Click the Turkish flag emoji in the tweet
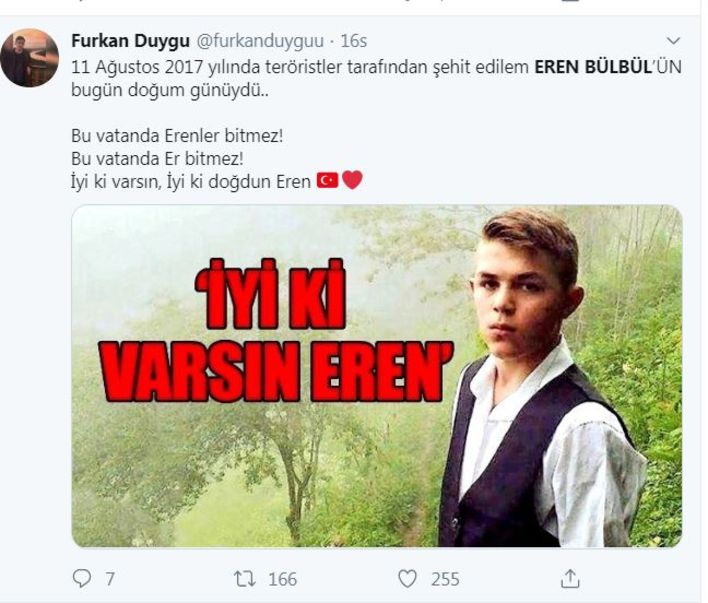Viewport: 708px width, 603px height. coord(327,181)
